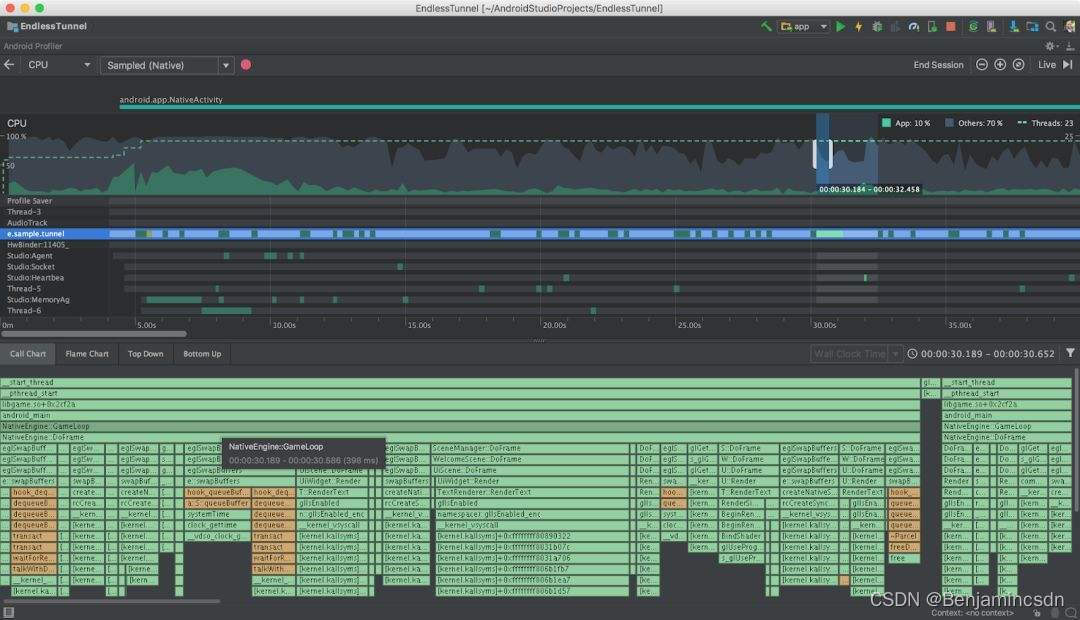Open profiler settings gear icon

pyautogui.click(x=1050, y=46)
